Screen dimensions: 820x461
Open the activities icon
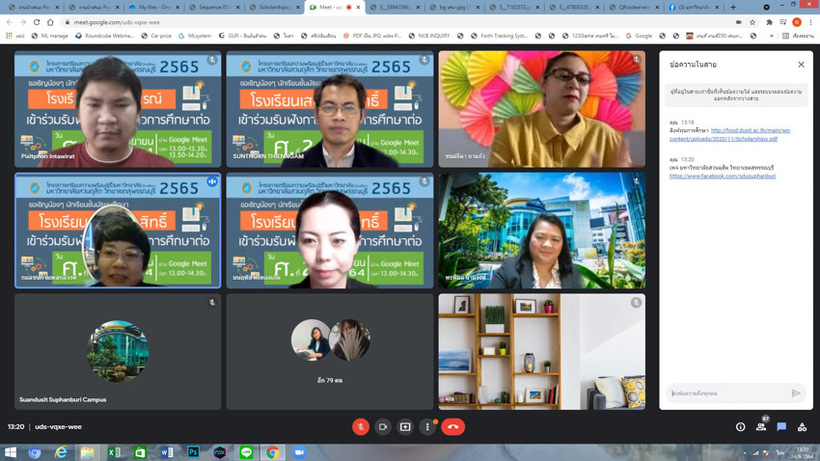(804, 426)
